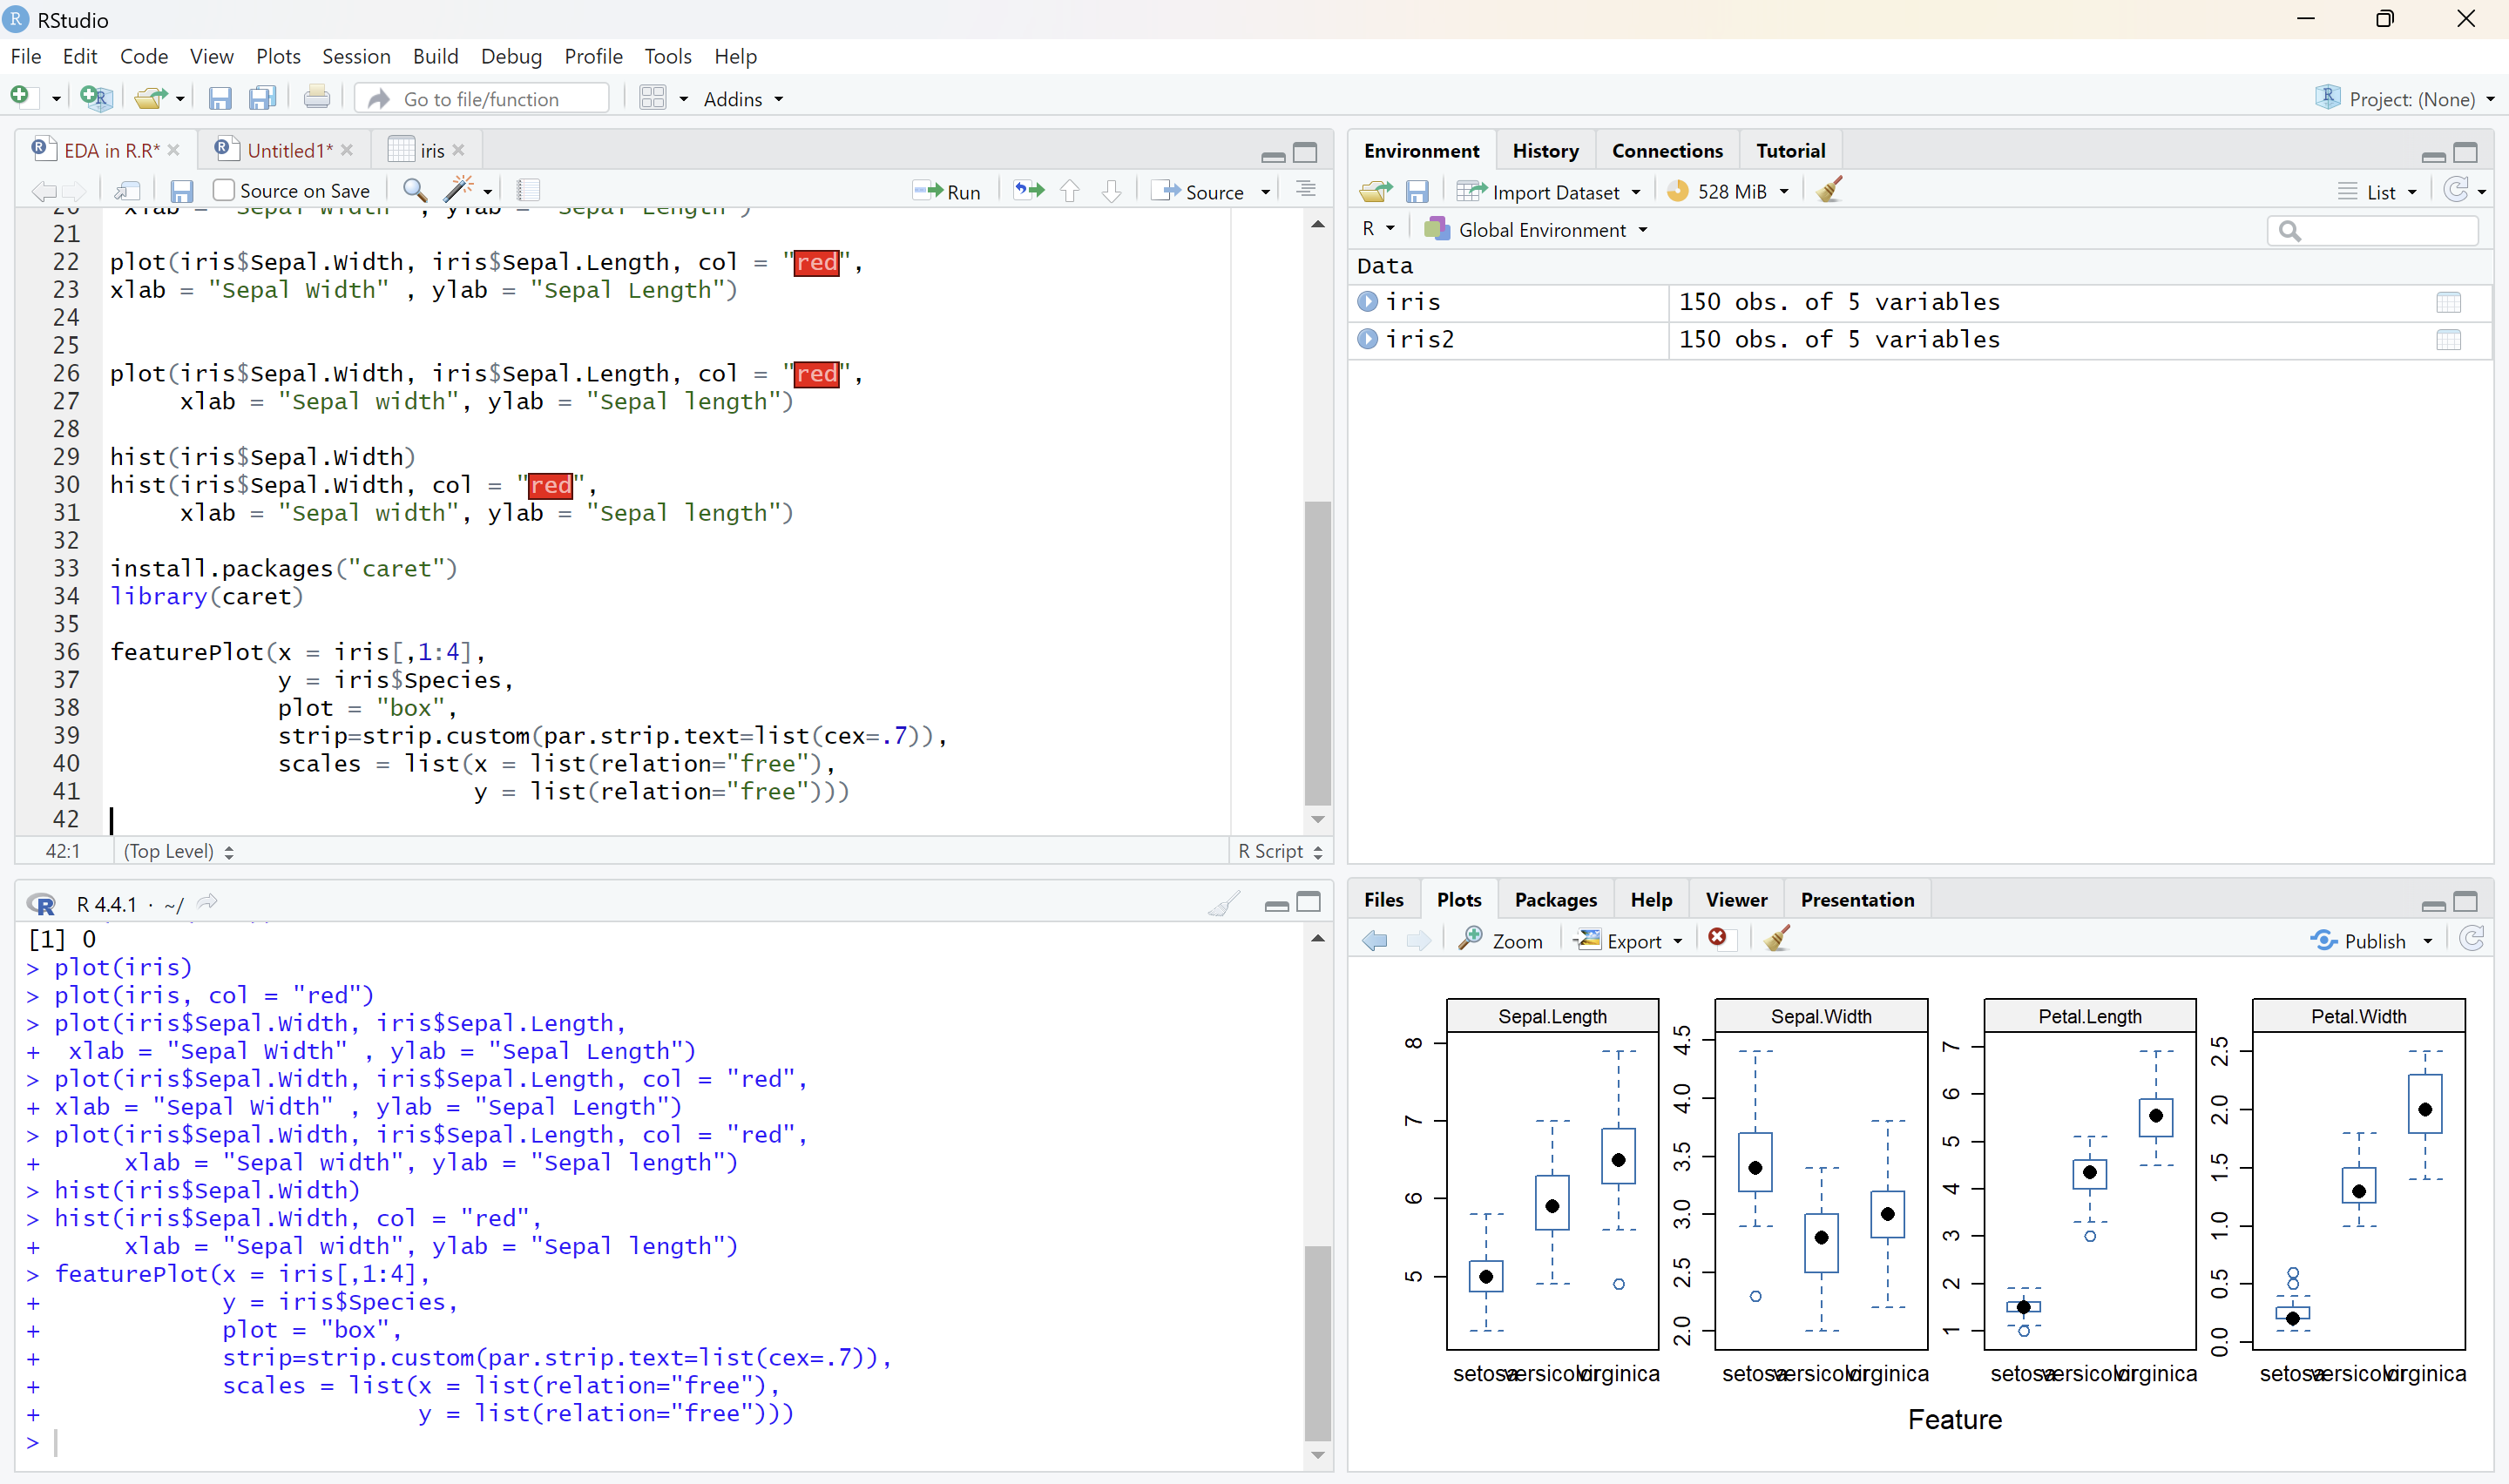Click the clear console broom icon
Screen dimensions: 2509x1484
point(1222,904)
